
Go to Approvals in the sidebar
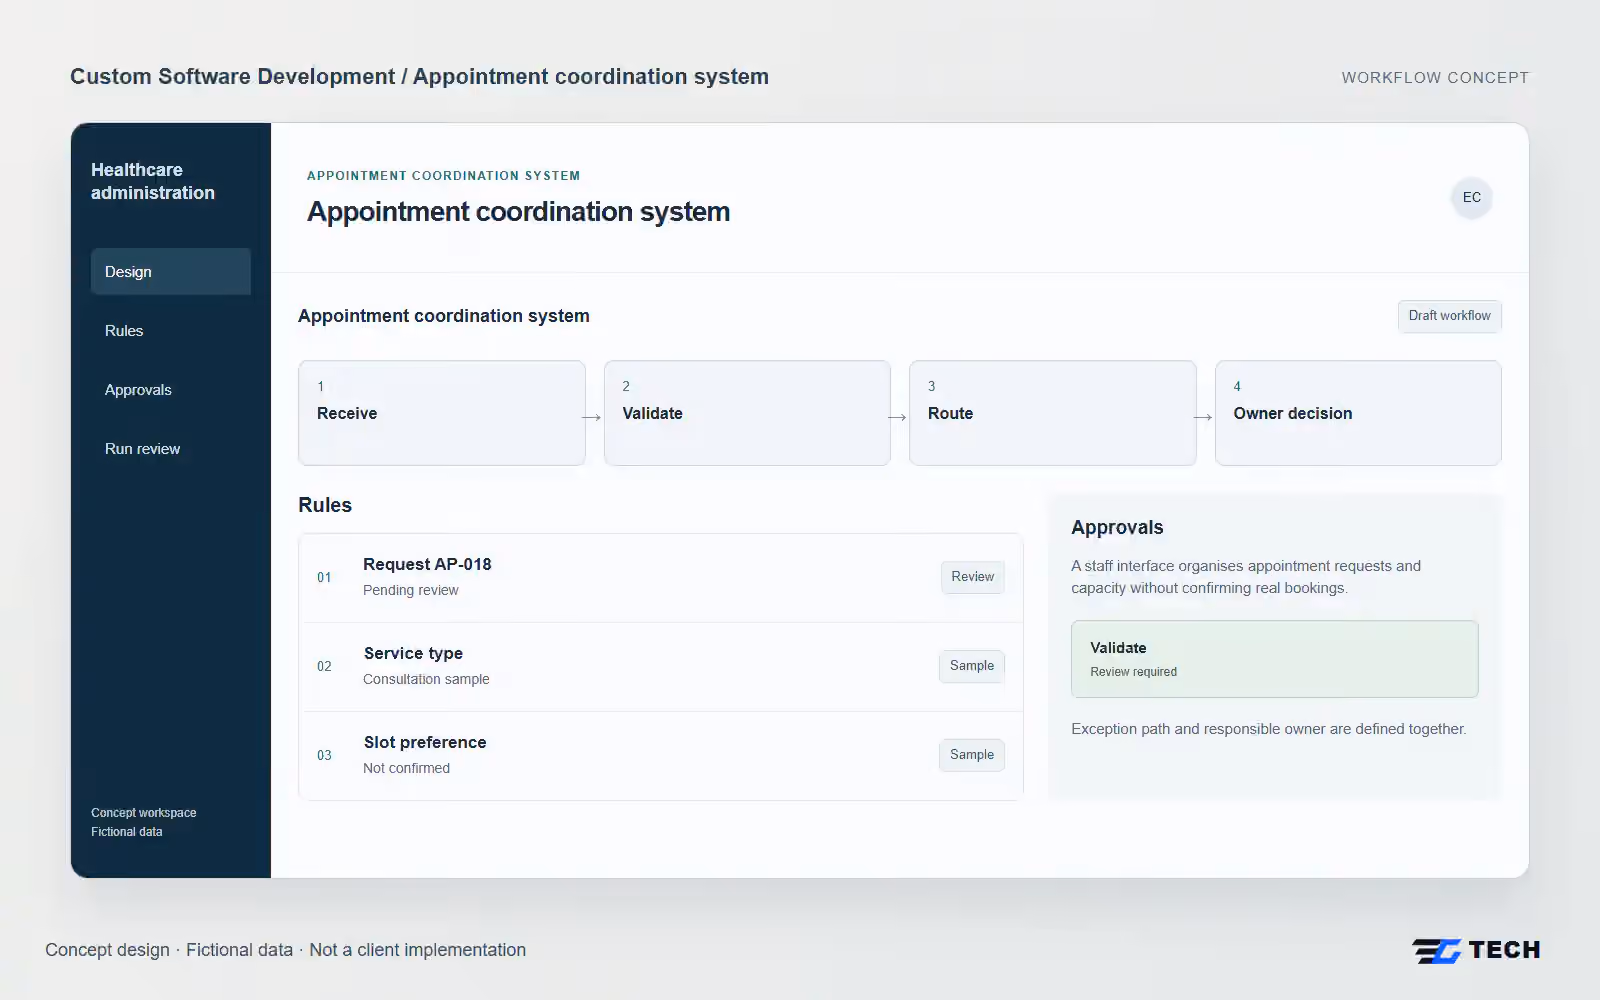pos(171,390)
